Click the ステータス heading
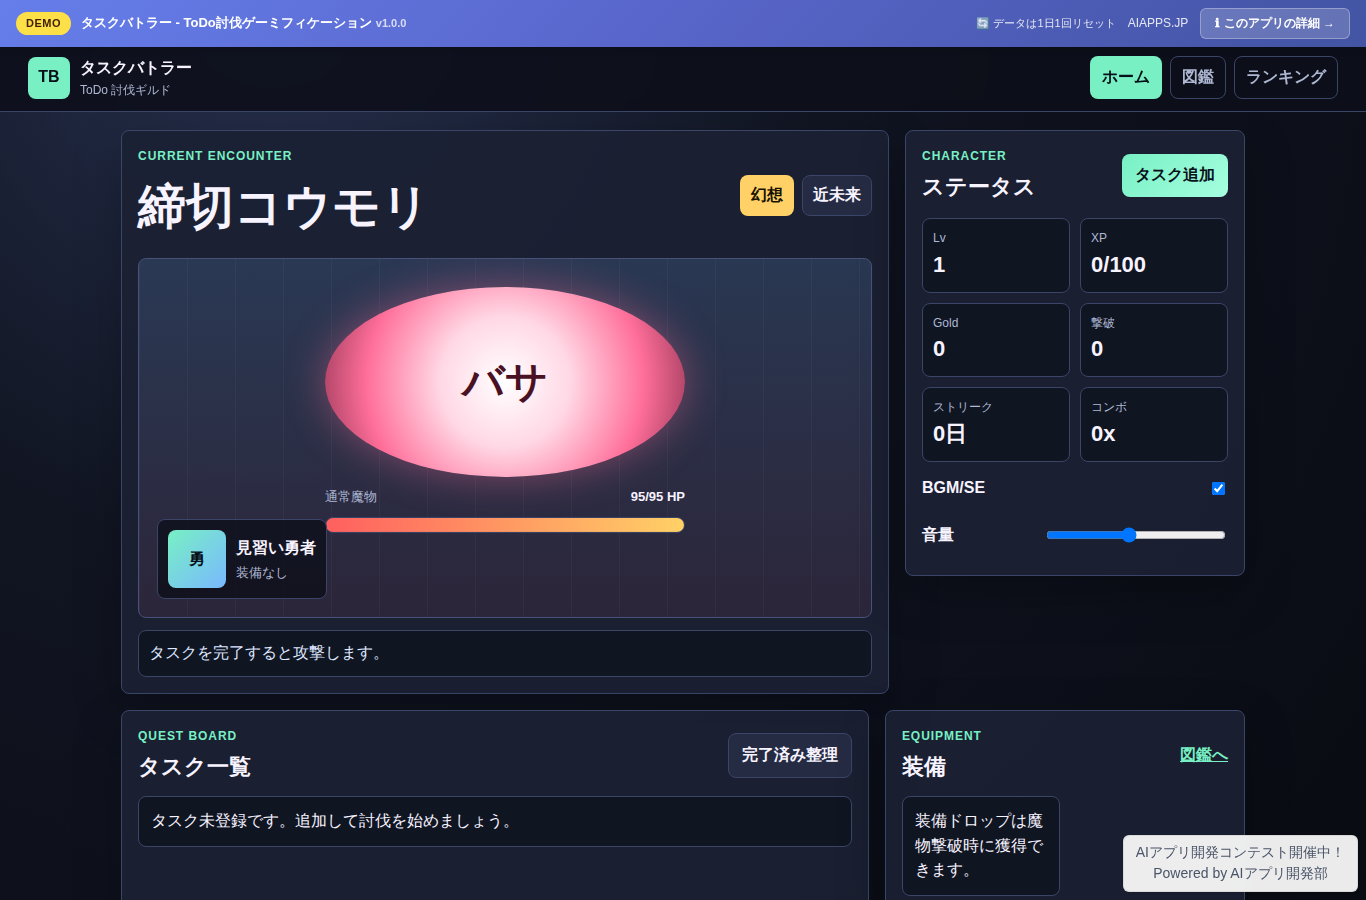The height and width of the screenshot is (900, 1366). coord(978,187)
